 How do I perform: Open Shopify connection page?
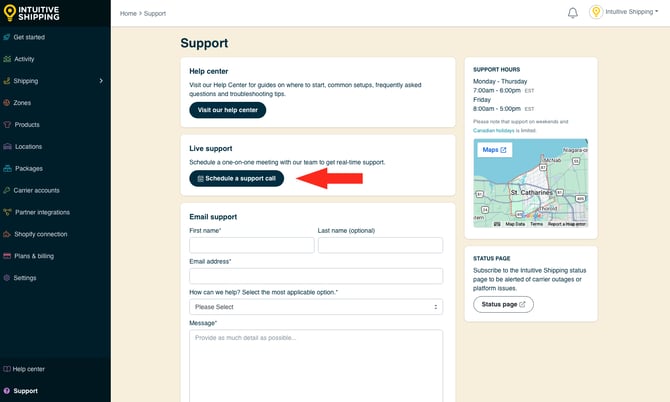41,234
